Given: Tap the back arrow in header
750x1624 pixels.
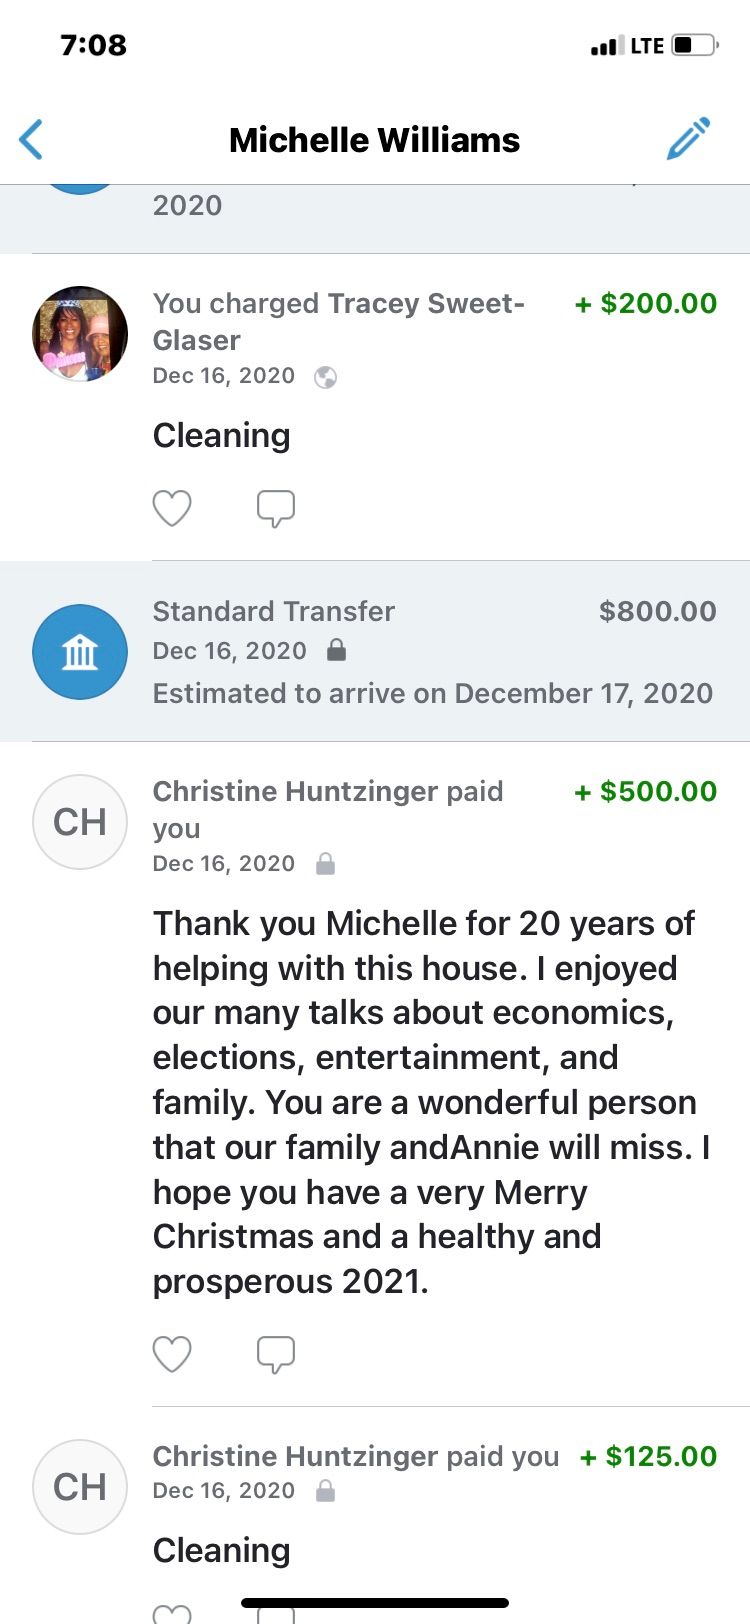Looking at the screenshot, I should [x=31, y=140].
